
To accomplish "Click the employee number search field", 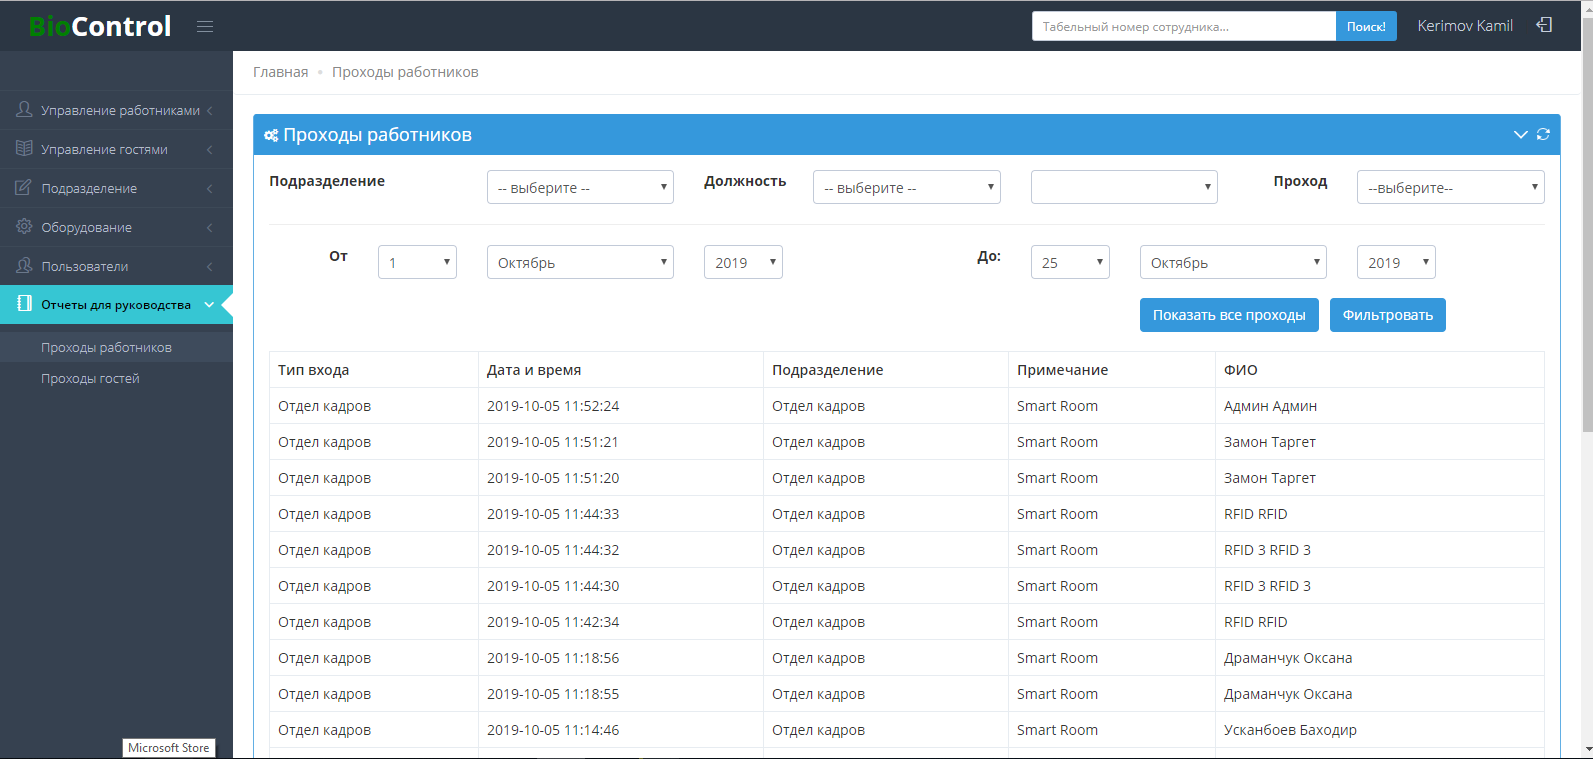I will click(x=1183, y=26).
